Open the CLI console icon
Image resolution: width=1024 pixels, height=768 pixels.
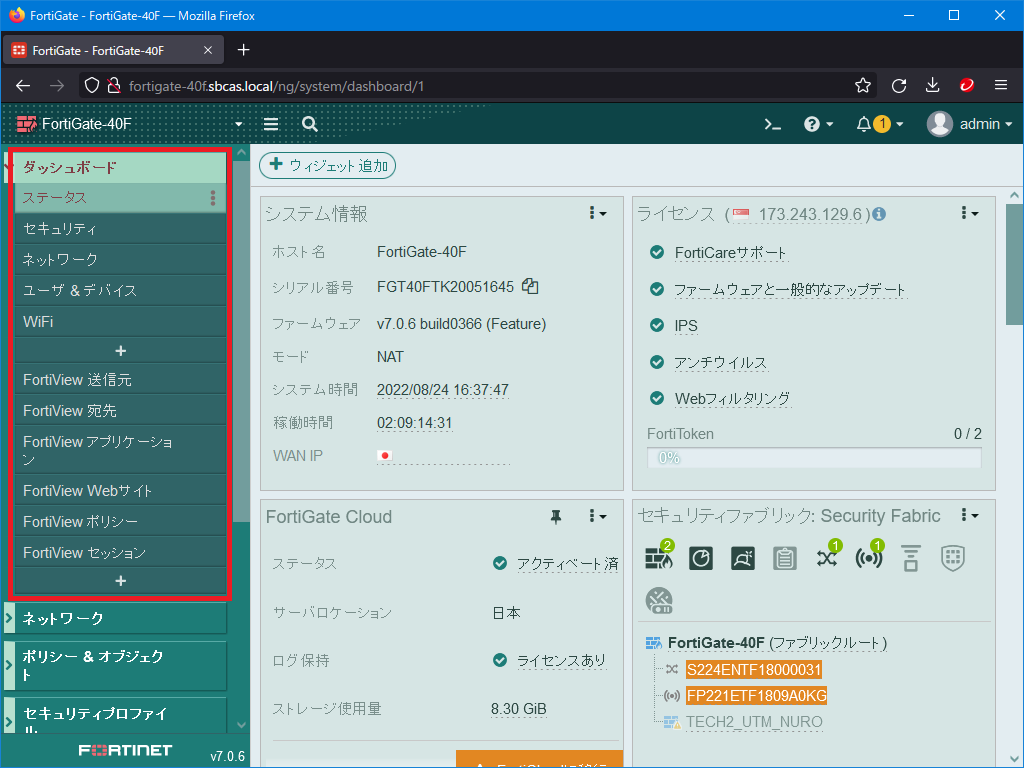(x=773, y=124)
